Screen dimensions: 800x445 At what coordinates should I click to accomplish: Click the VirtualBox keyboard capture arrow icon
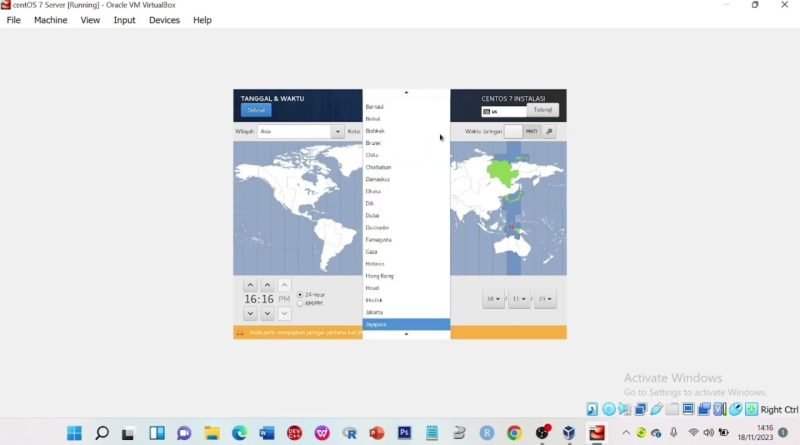[x=752, y=409]
